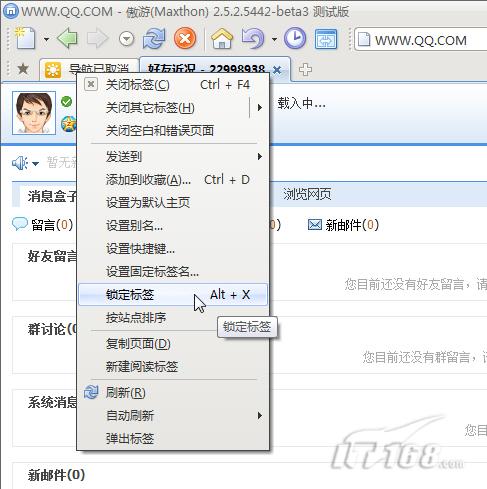
Task: Click the Refresh icon in the toolbar
Action: coord(154,38)
